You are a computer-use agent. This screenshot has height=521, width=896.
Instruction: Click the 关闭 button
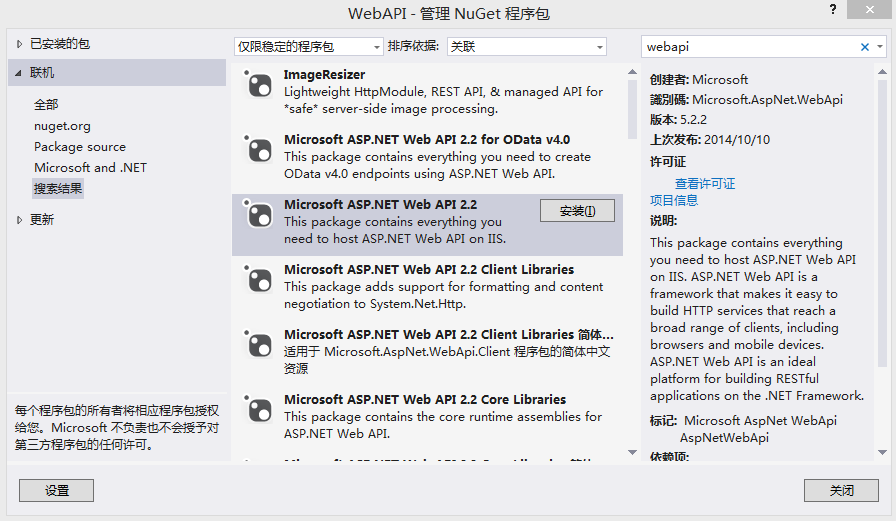tap(841, 490)
